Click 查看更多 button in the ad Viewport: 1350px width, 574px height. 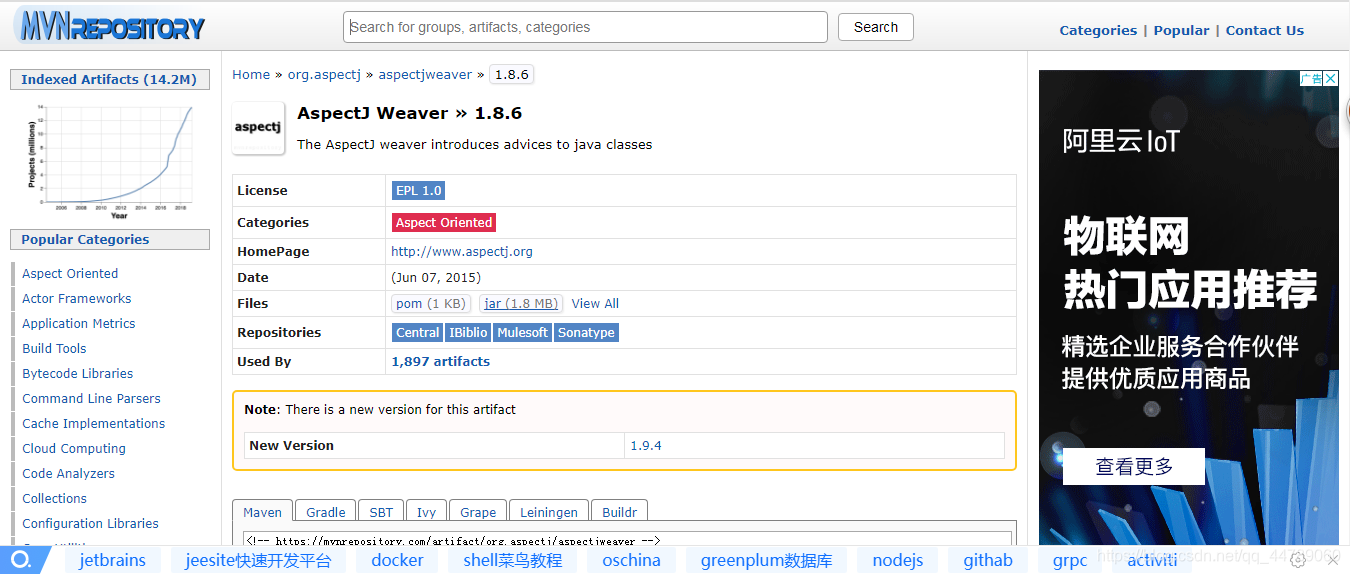click(x=1134, y=466)
